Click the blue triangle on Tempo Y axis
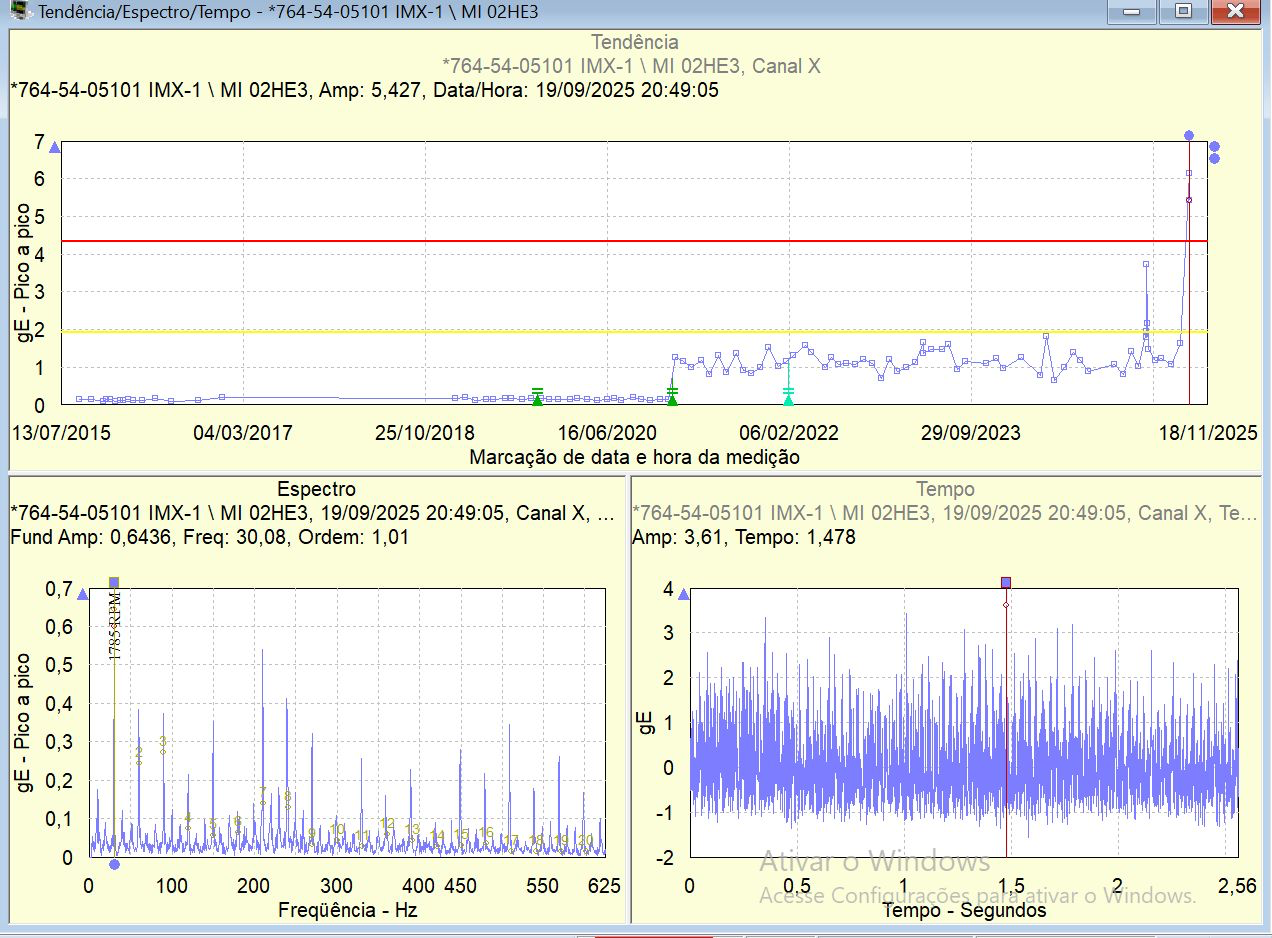The width and height of the screenshot is (1272, 938). tap(683, 594)
